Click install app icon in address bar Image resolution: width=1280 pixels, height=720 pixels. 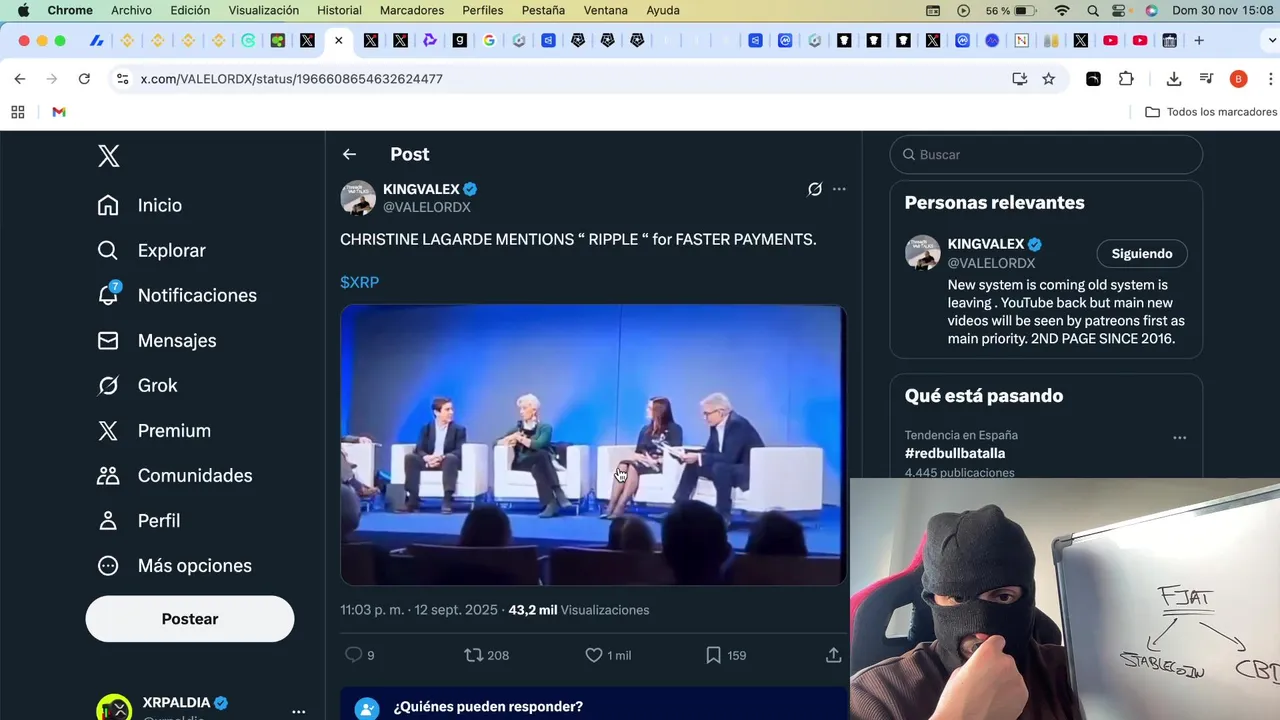point(1020,79)
